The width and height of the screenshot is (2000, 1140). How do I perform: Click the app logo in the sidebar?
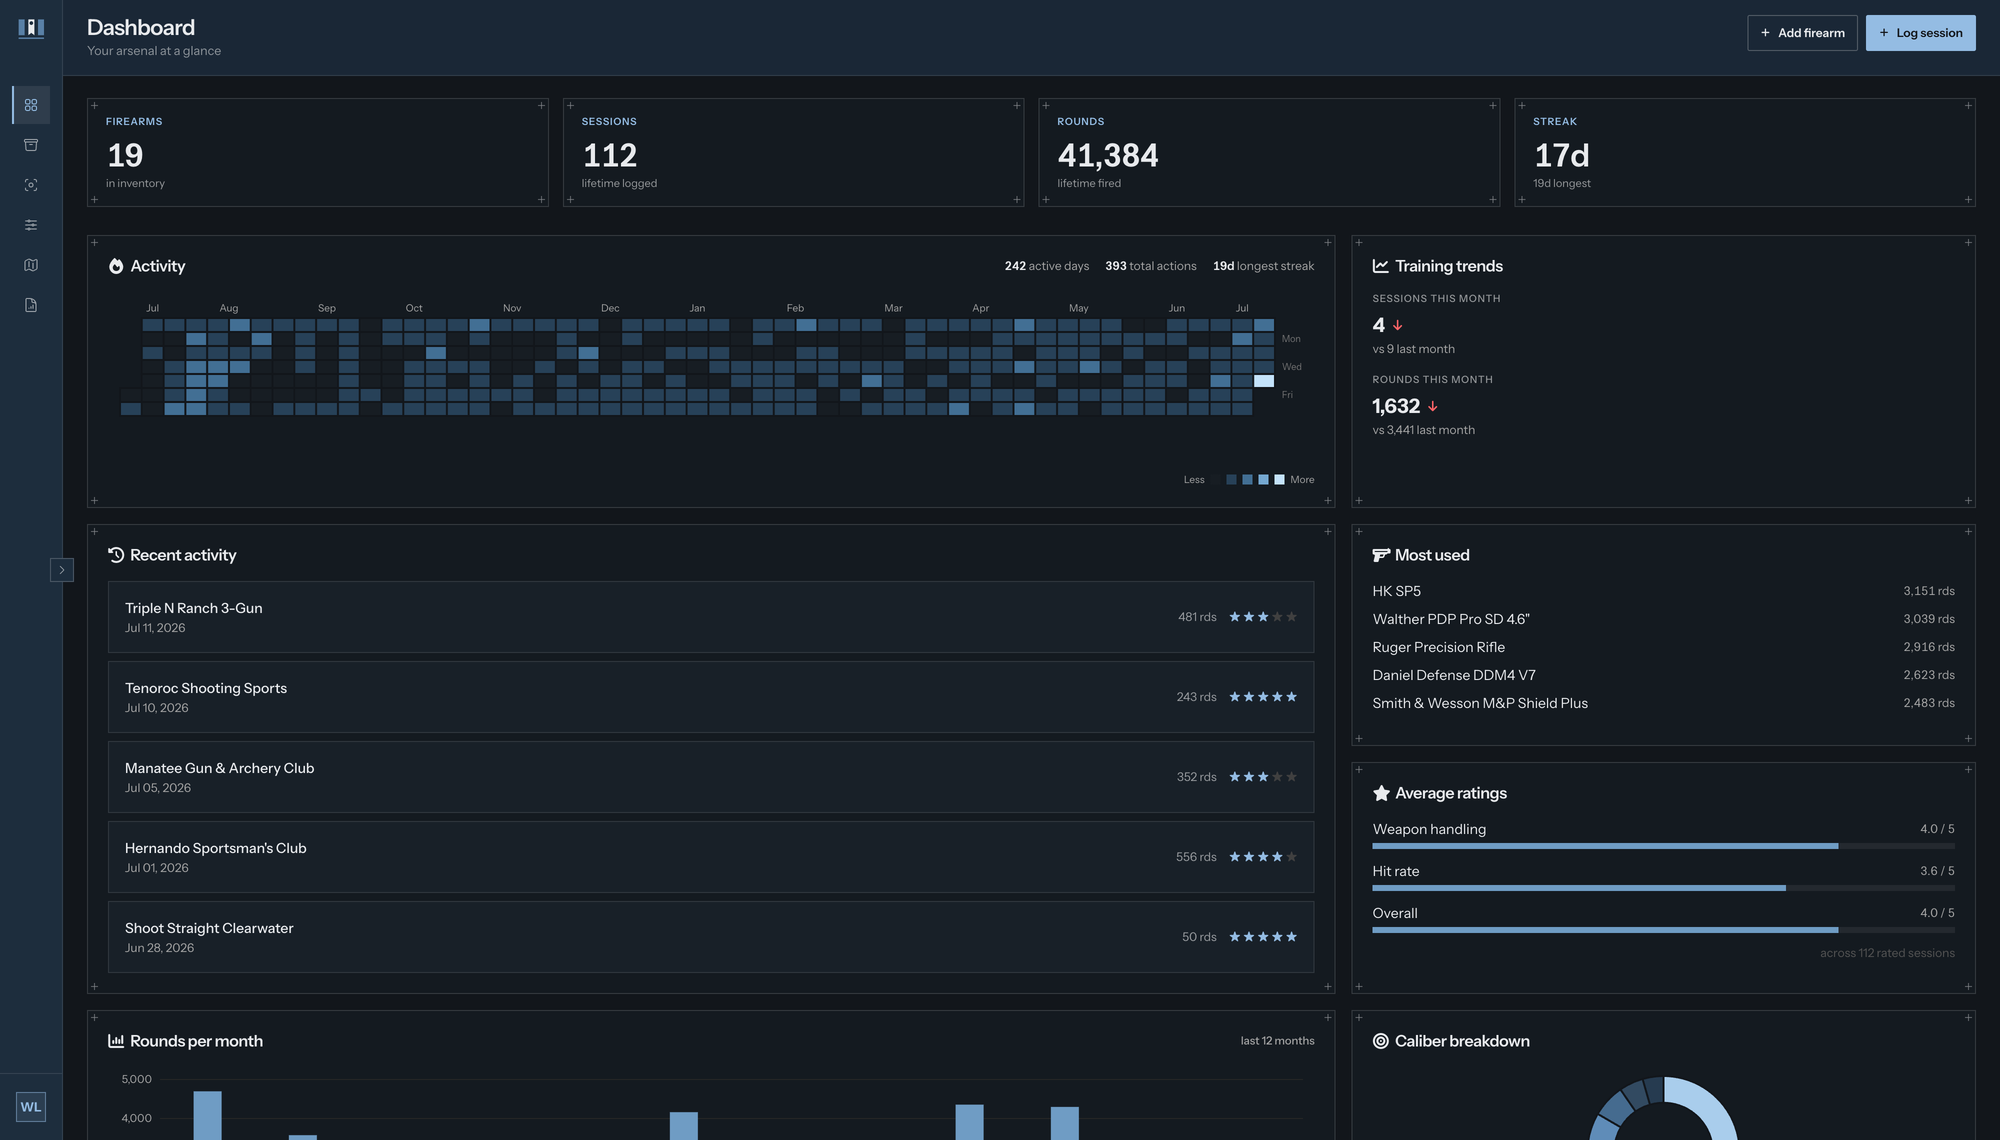click(x=31, y=28)
